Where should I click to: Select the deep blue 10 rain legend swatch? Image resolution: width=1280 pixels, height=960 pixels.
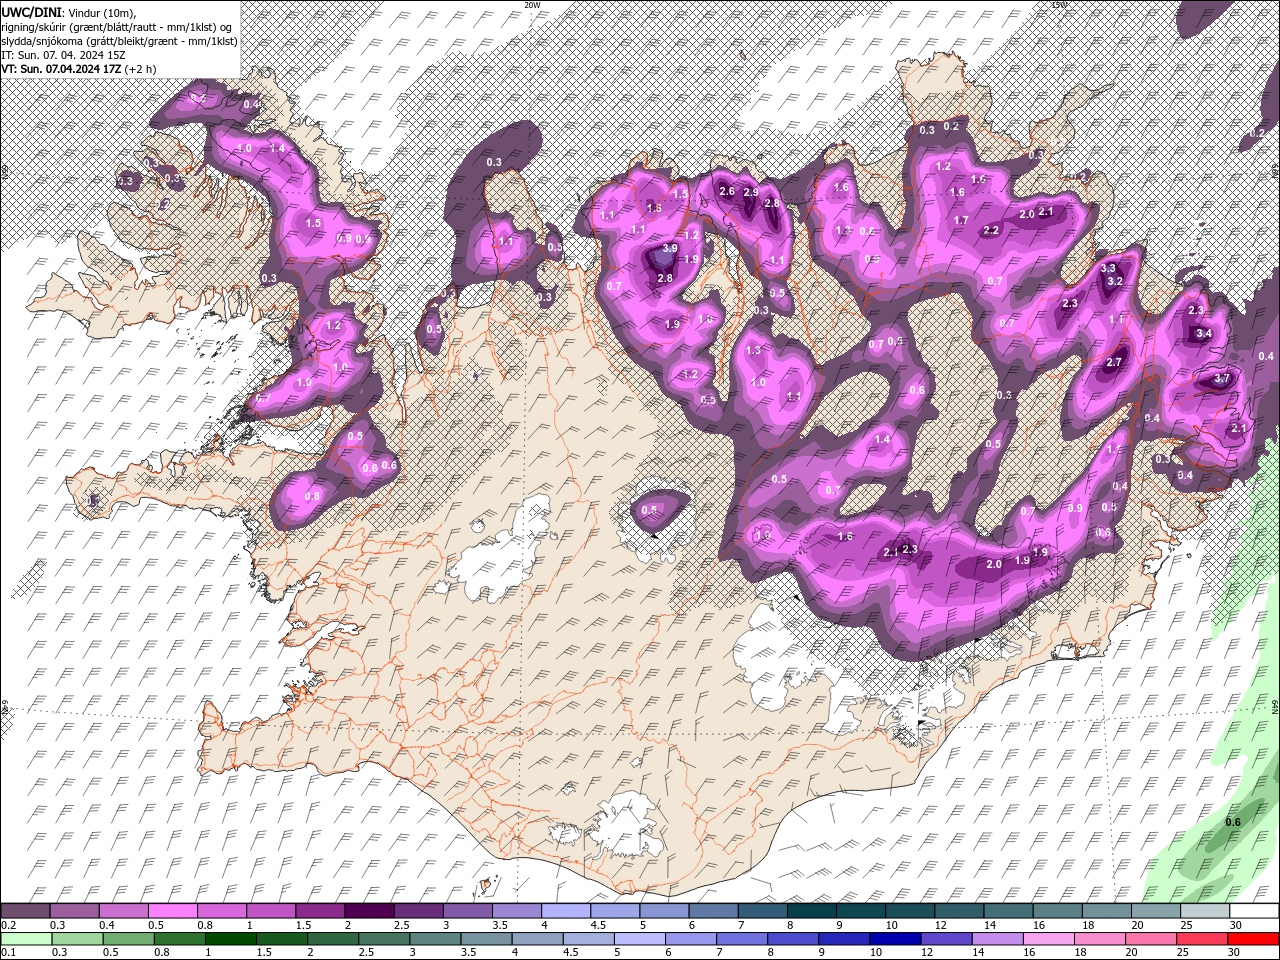895,939
